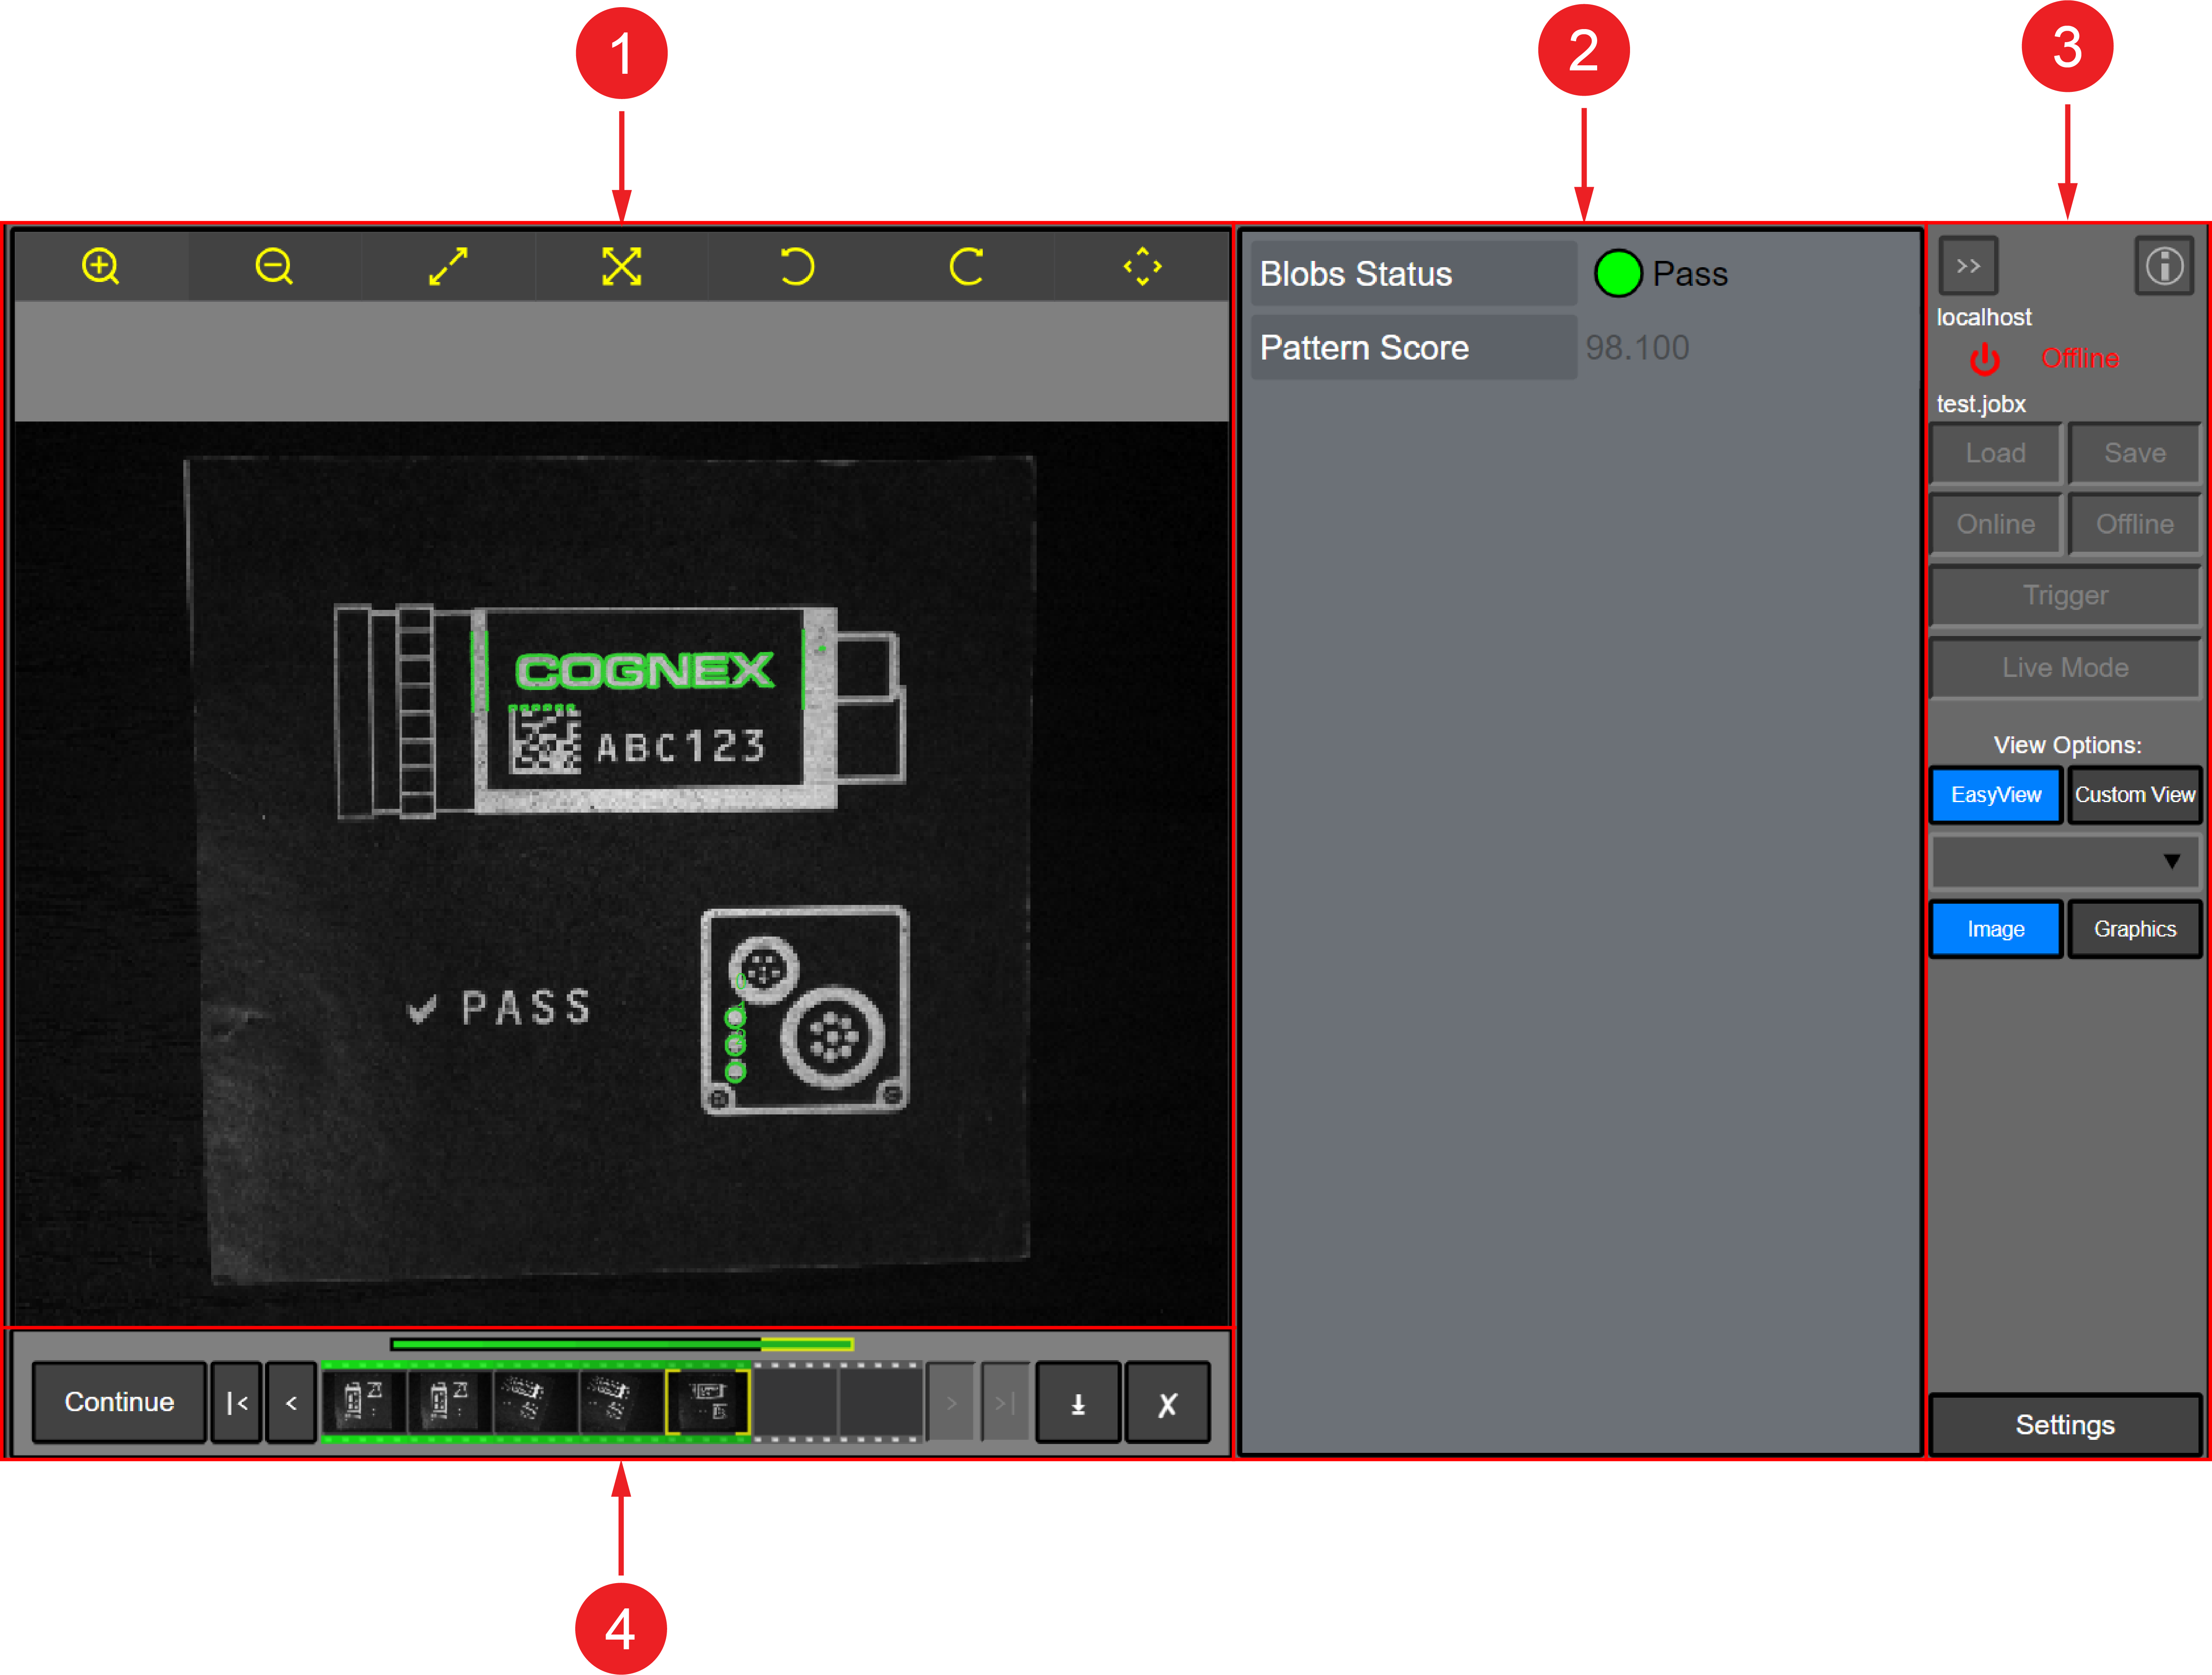
Task: Rotate image counterclockwise
Action: point(796,266)
